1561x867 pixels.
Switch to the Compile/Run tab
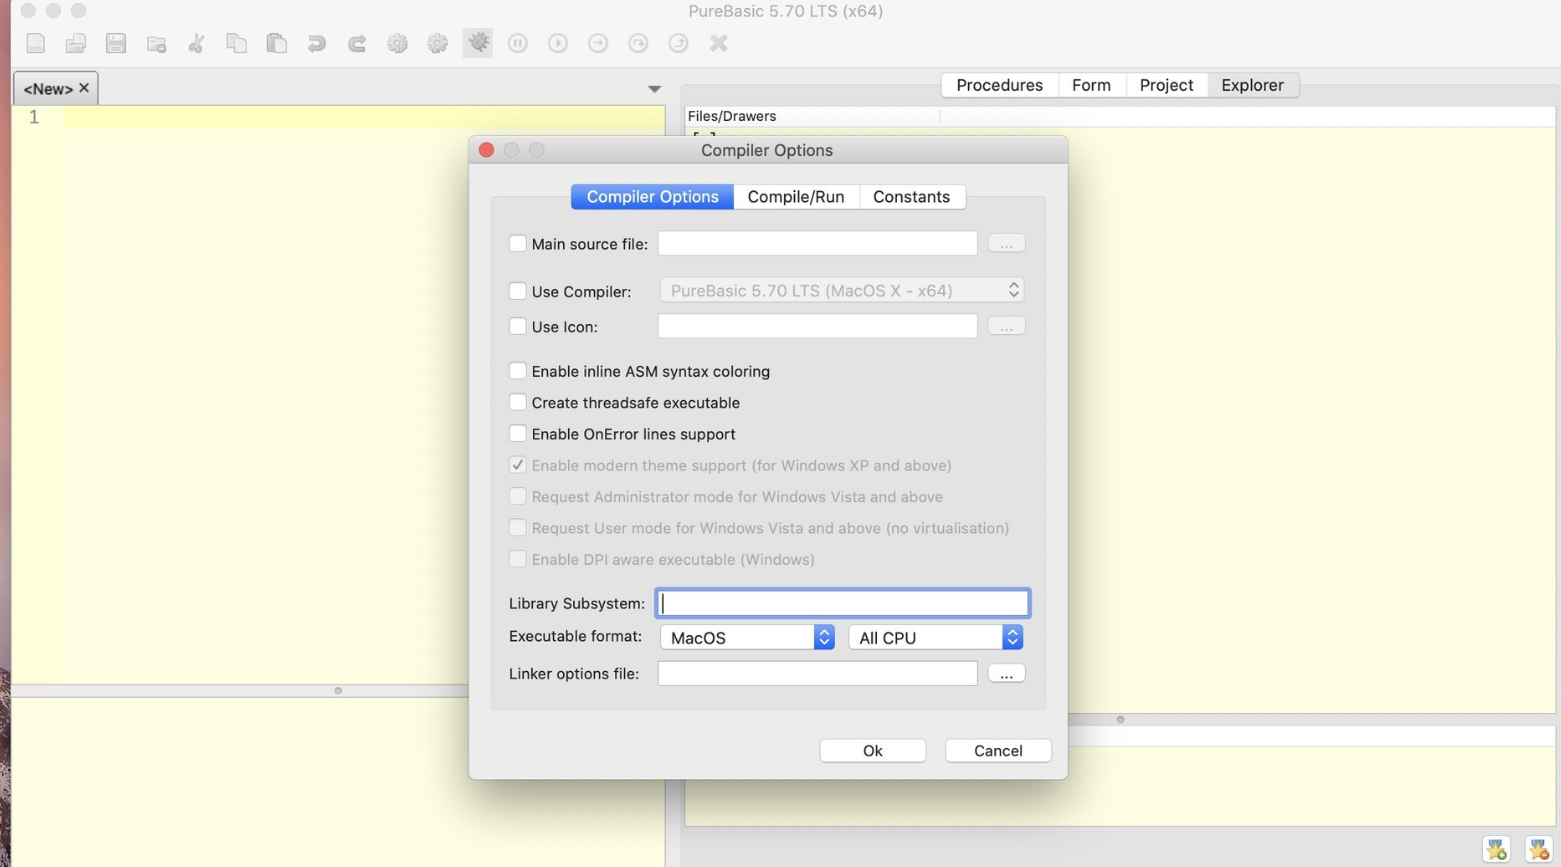click(795, 197)
